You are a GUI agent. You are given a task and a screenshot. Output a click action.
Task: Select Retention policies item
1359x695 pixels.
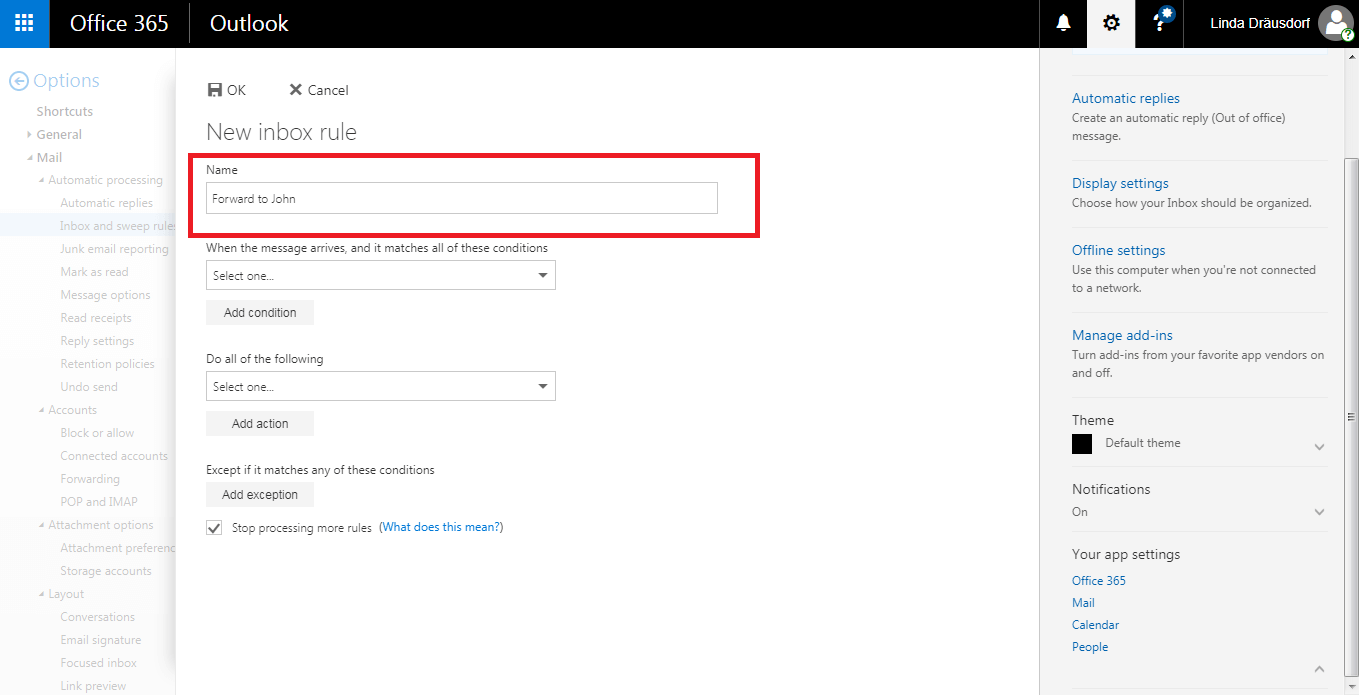tap(107, 364)
